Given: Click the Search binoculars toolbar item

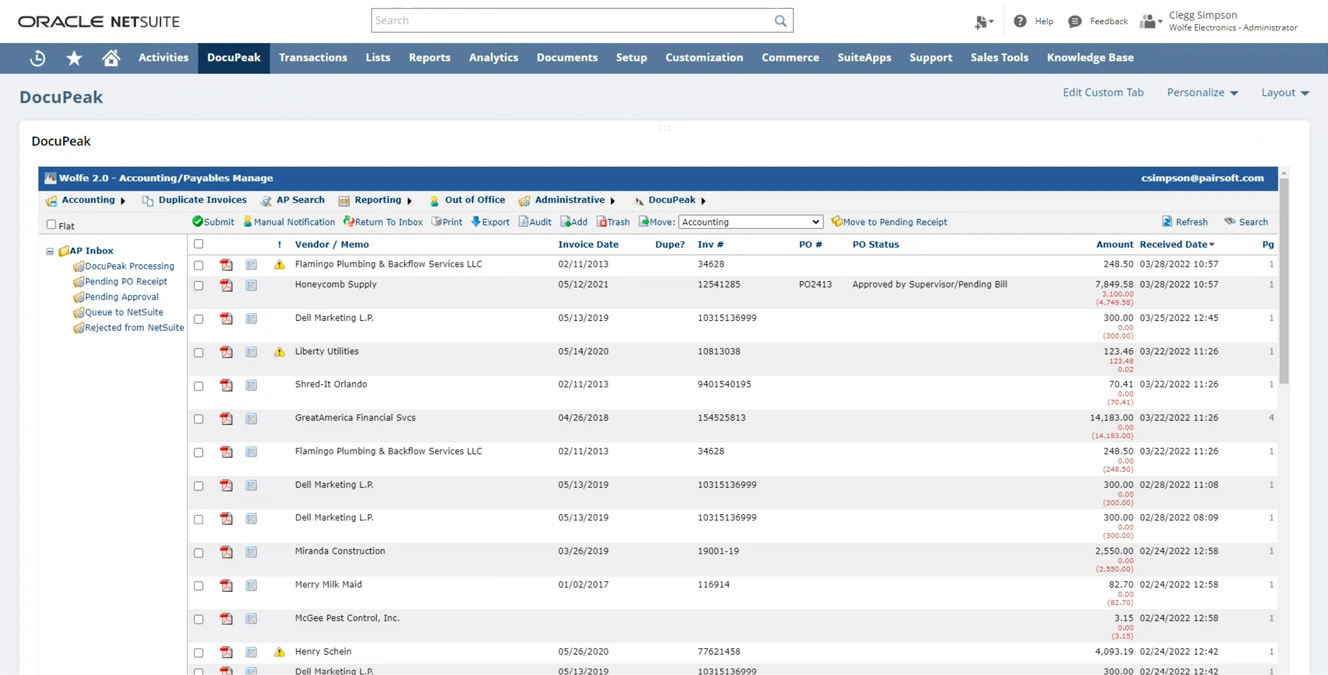Looking at the screenshot, I should tap(1246, 222).
